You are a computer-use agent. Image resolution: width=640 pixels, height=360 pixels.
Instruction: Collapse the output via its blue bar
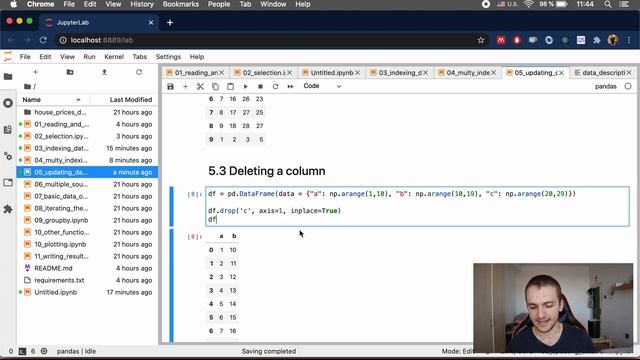pyautogui.click(x=172, y=286)
